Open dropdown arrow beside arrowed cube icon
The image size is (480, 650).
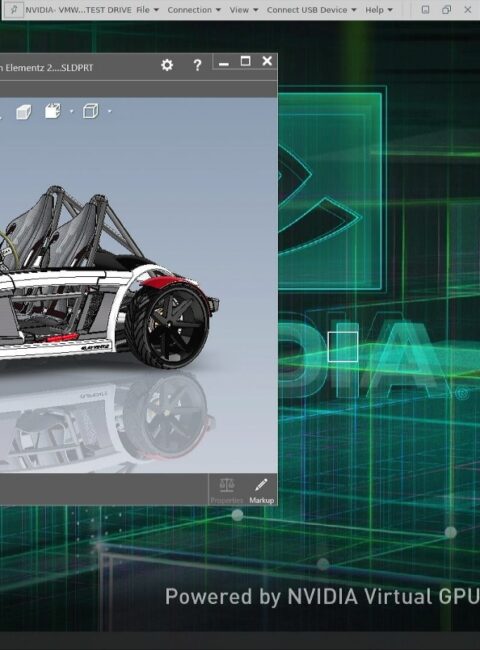(x=71, y=111)
